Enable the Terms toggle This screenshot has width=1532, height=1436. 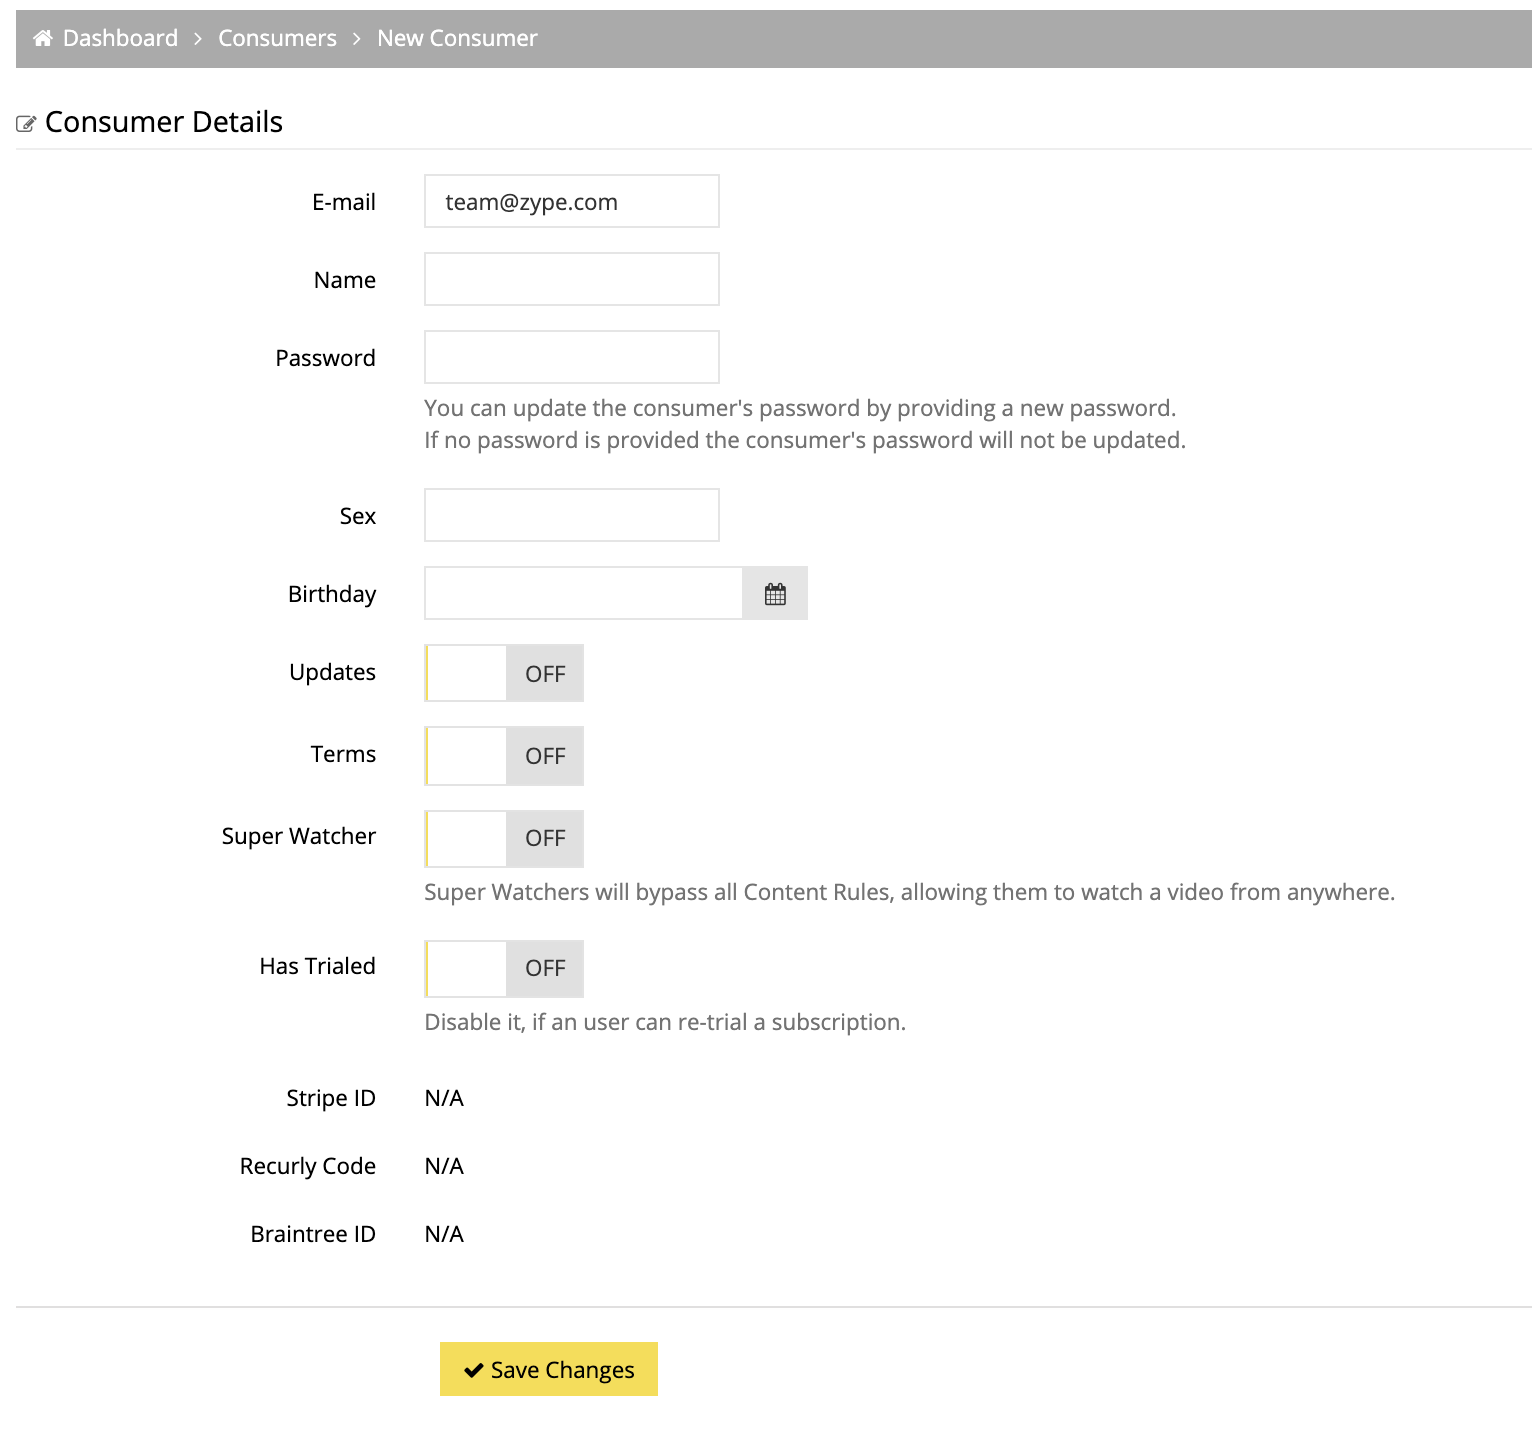504,755
